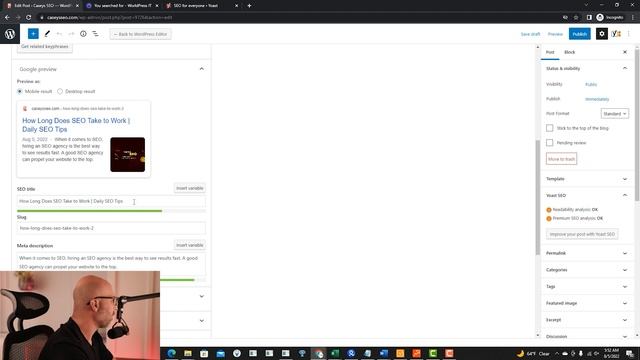Toggle the settings gear icon
The width and height of the screenshot is (640, 360).
[602, 34]
